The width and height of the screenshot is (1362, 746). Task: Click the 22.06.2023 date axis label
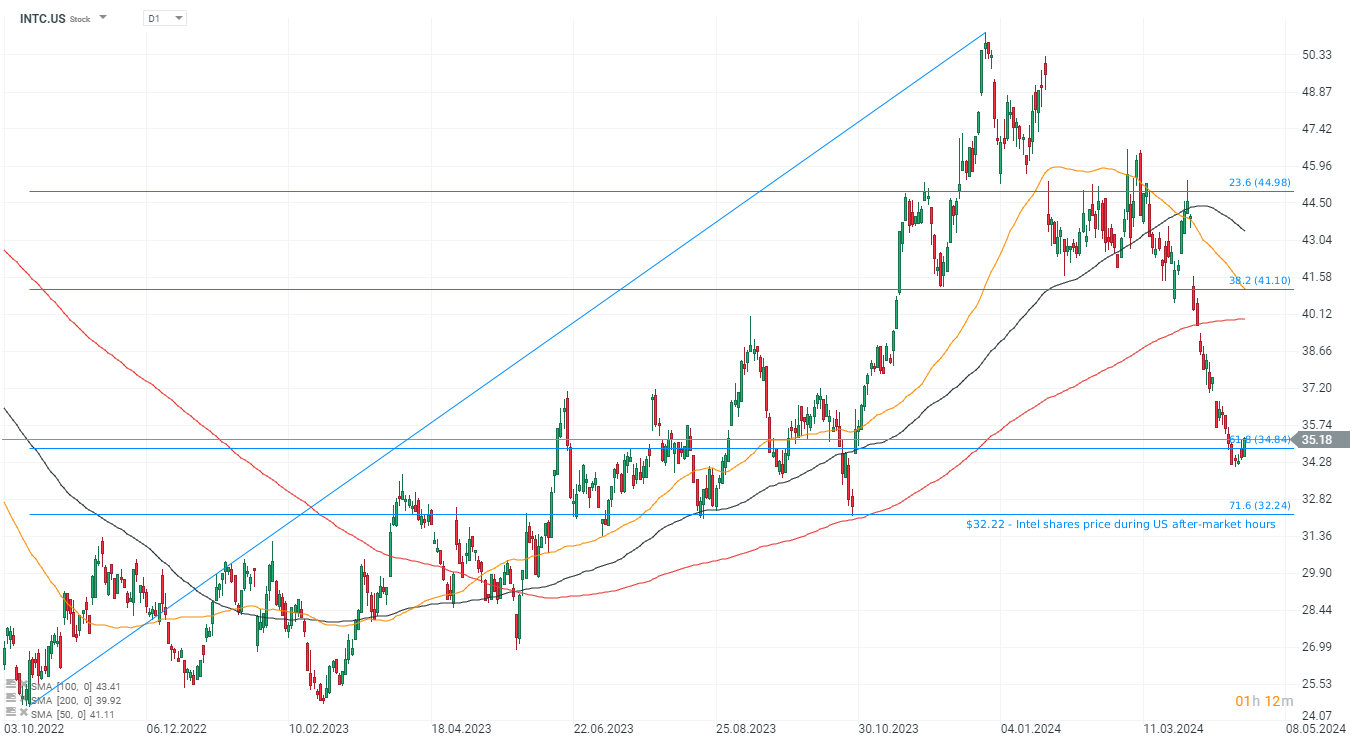pos(605,728)
